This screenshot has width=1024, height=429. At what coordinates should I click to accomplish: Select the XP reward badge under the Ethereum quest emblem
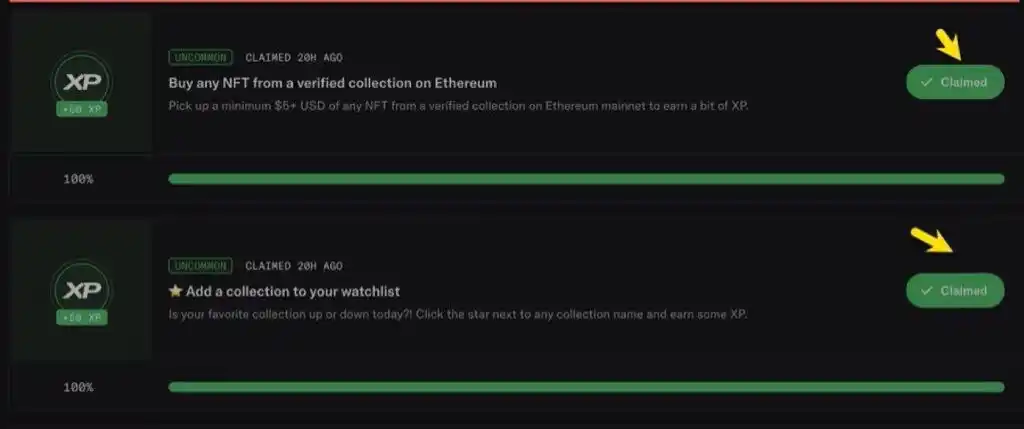[82, 110]
